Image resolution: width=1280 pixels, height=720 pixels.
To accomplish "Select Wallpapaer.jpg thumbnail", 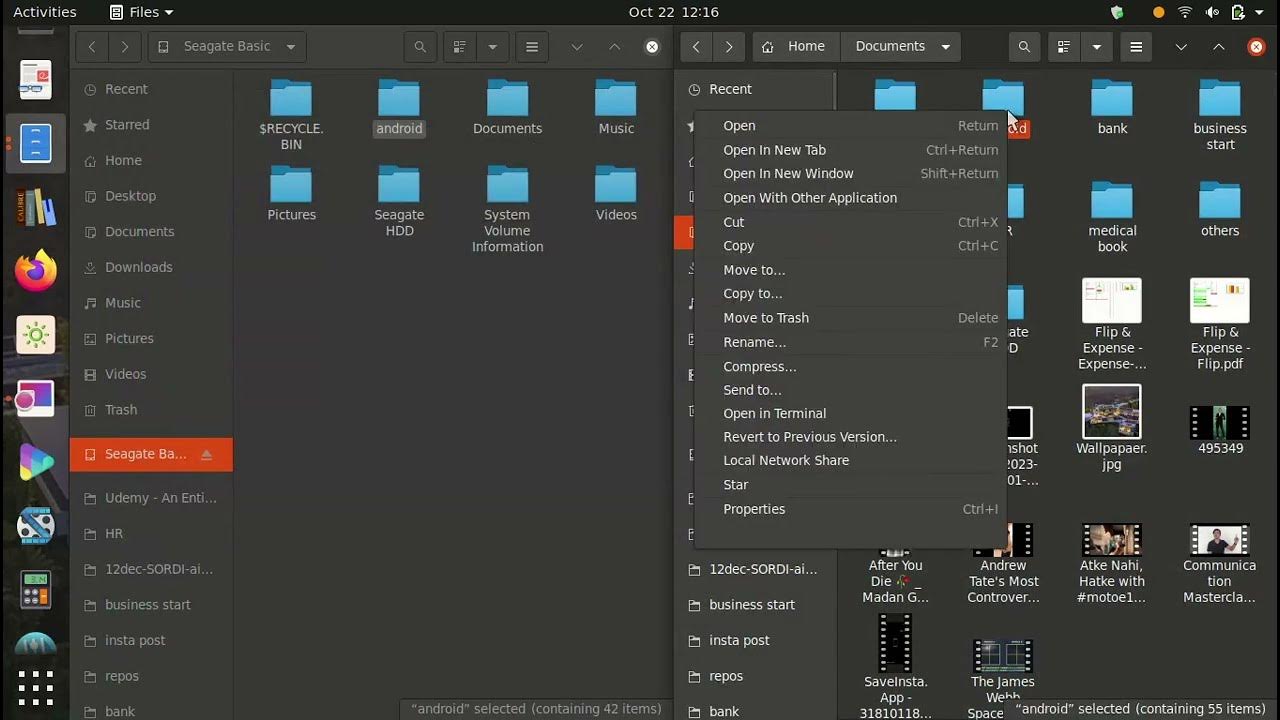I will tap(1111, 411).
